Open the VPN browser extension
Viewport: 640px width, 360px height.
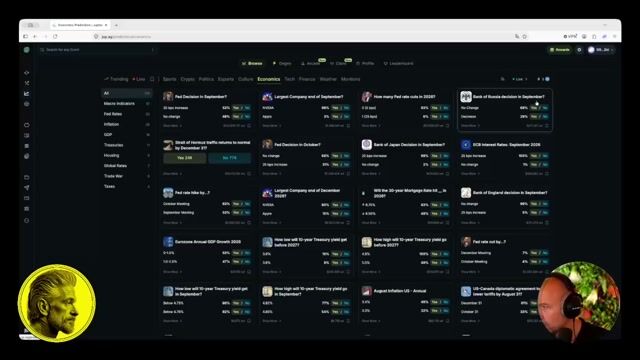coord(570,36)
